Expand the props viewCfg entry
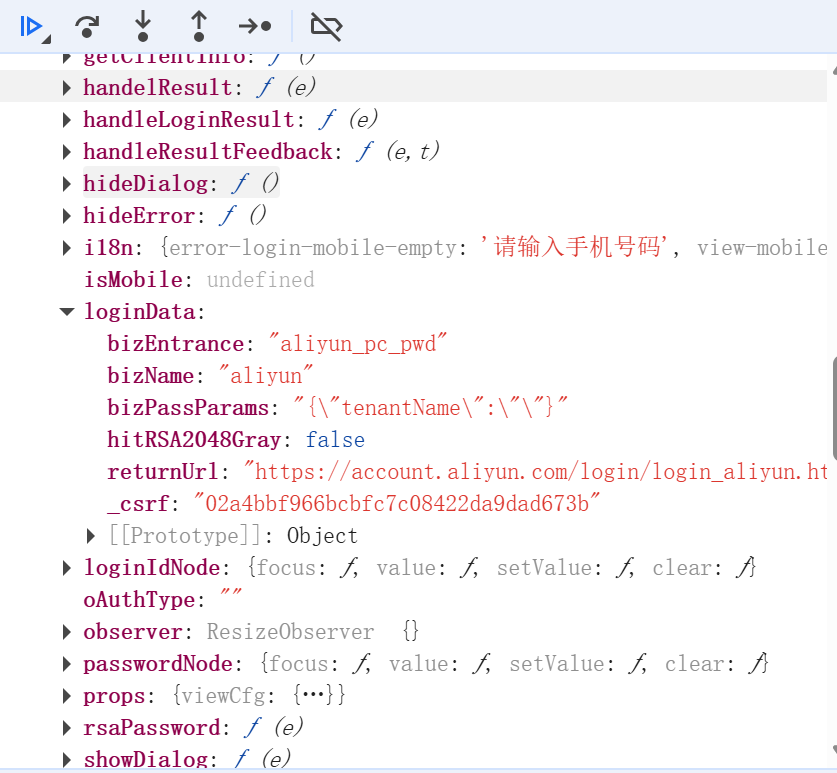The image size is (837, 773). pyautogui.click(x=67, y=696)
